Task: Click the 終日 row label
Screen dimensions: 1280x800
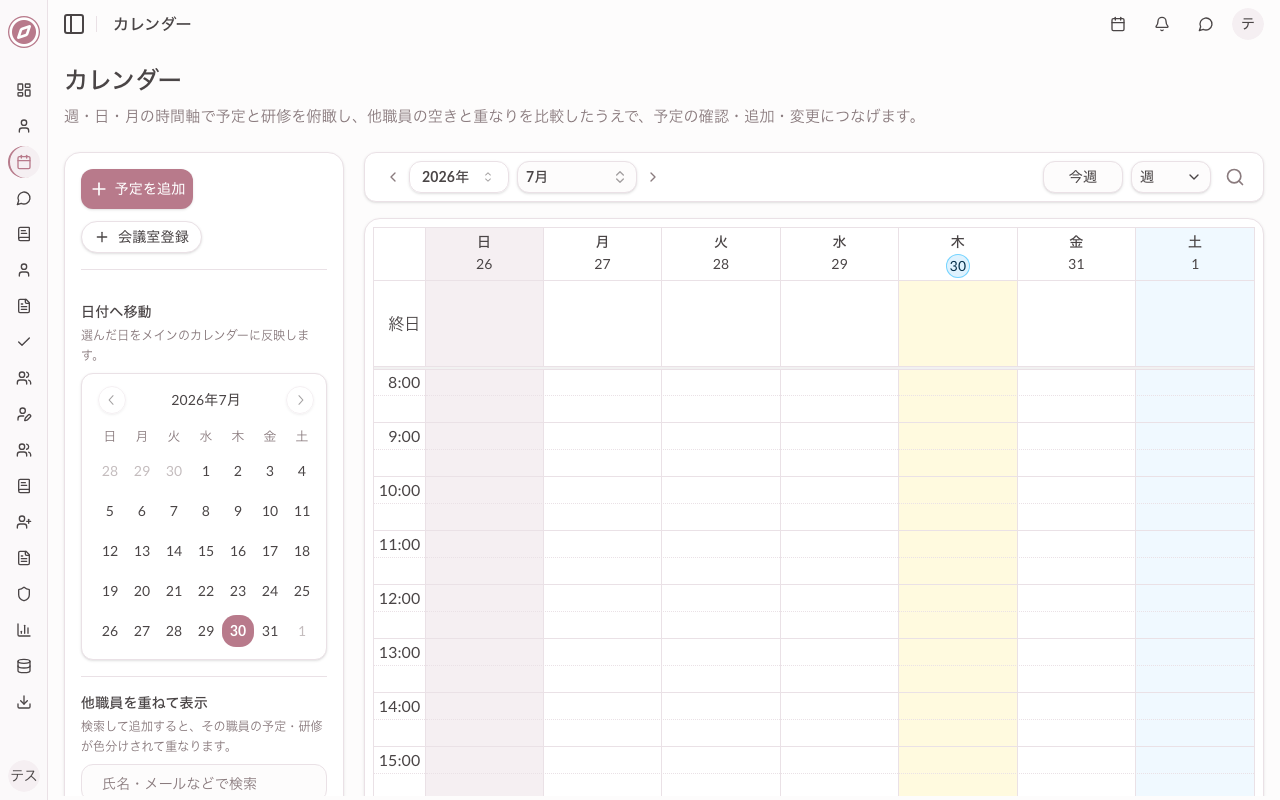Action: point(404,324)
